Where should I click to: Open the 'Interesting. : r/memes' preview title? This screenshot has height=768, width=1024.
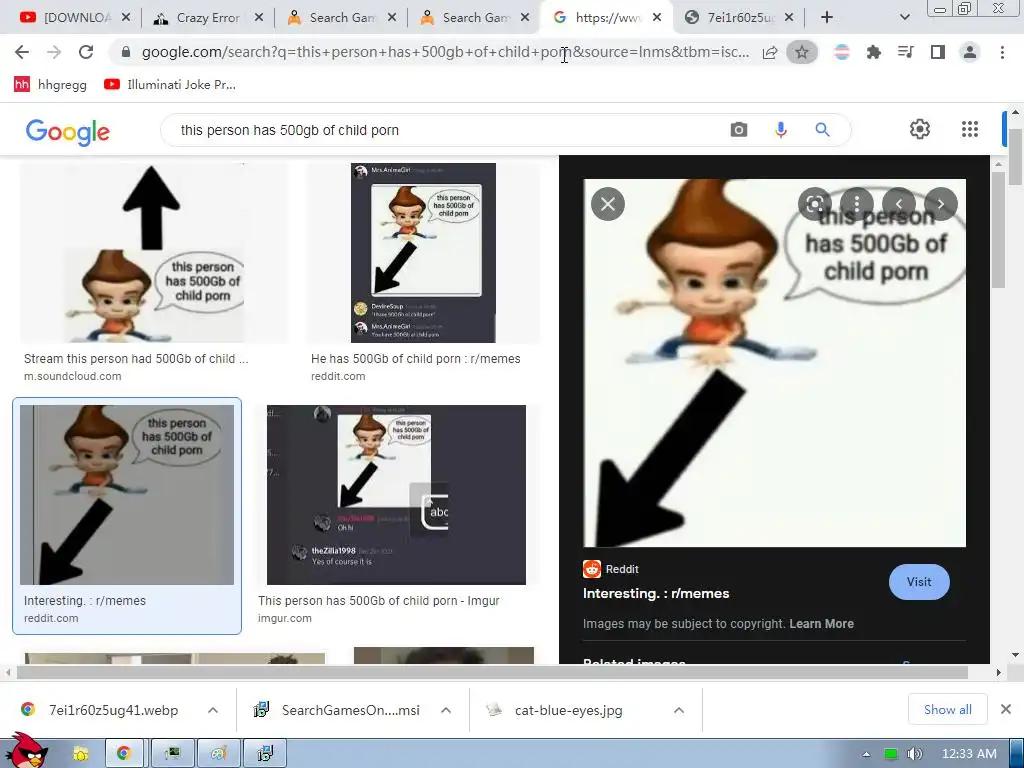656,594
